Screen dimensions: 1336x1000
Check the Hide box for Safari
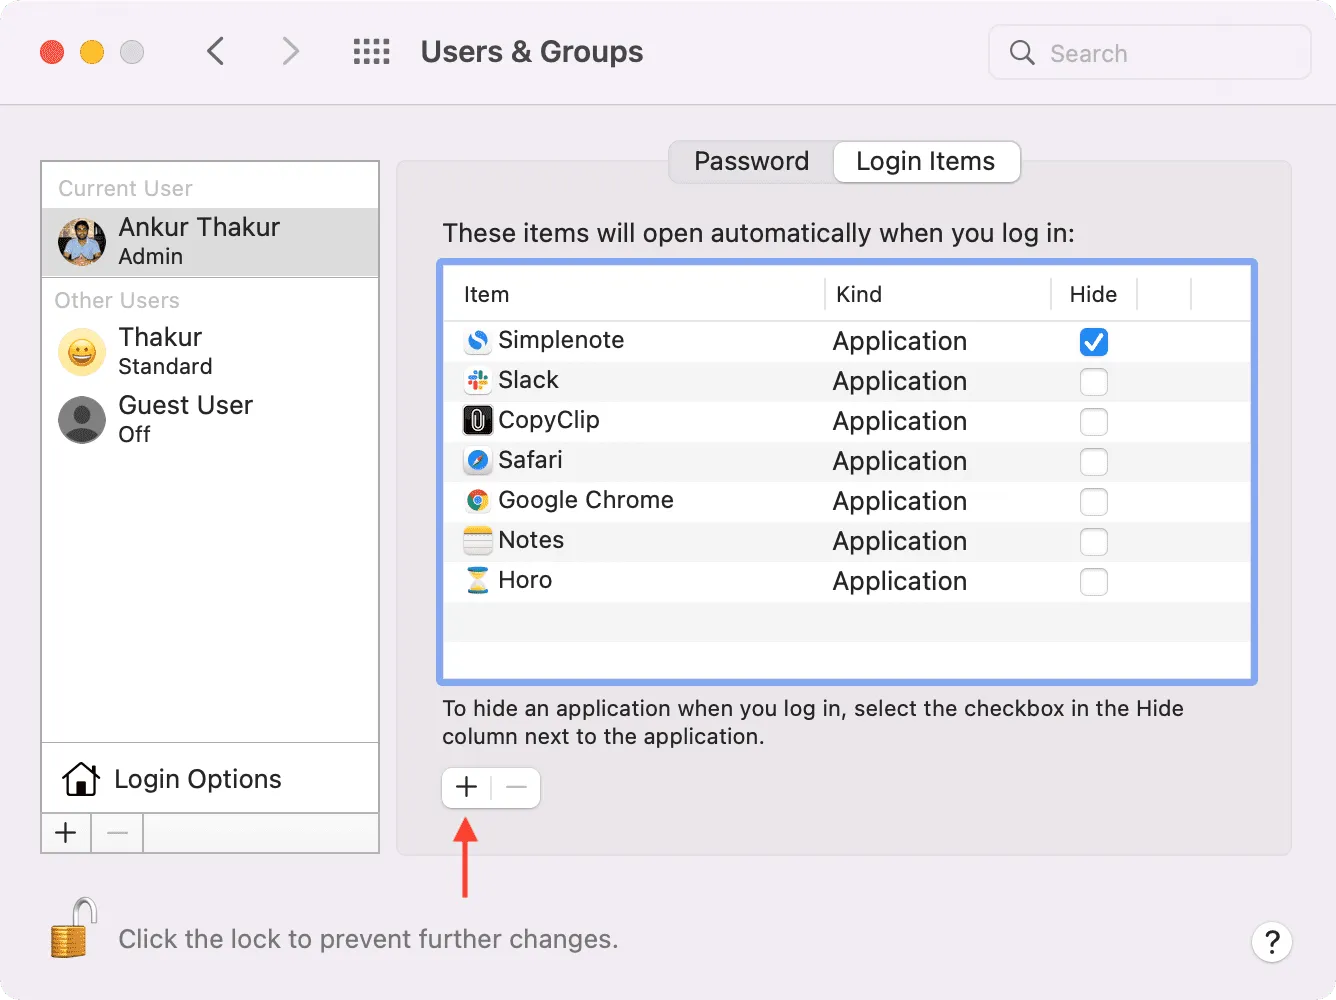tap(1094, 462)
